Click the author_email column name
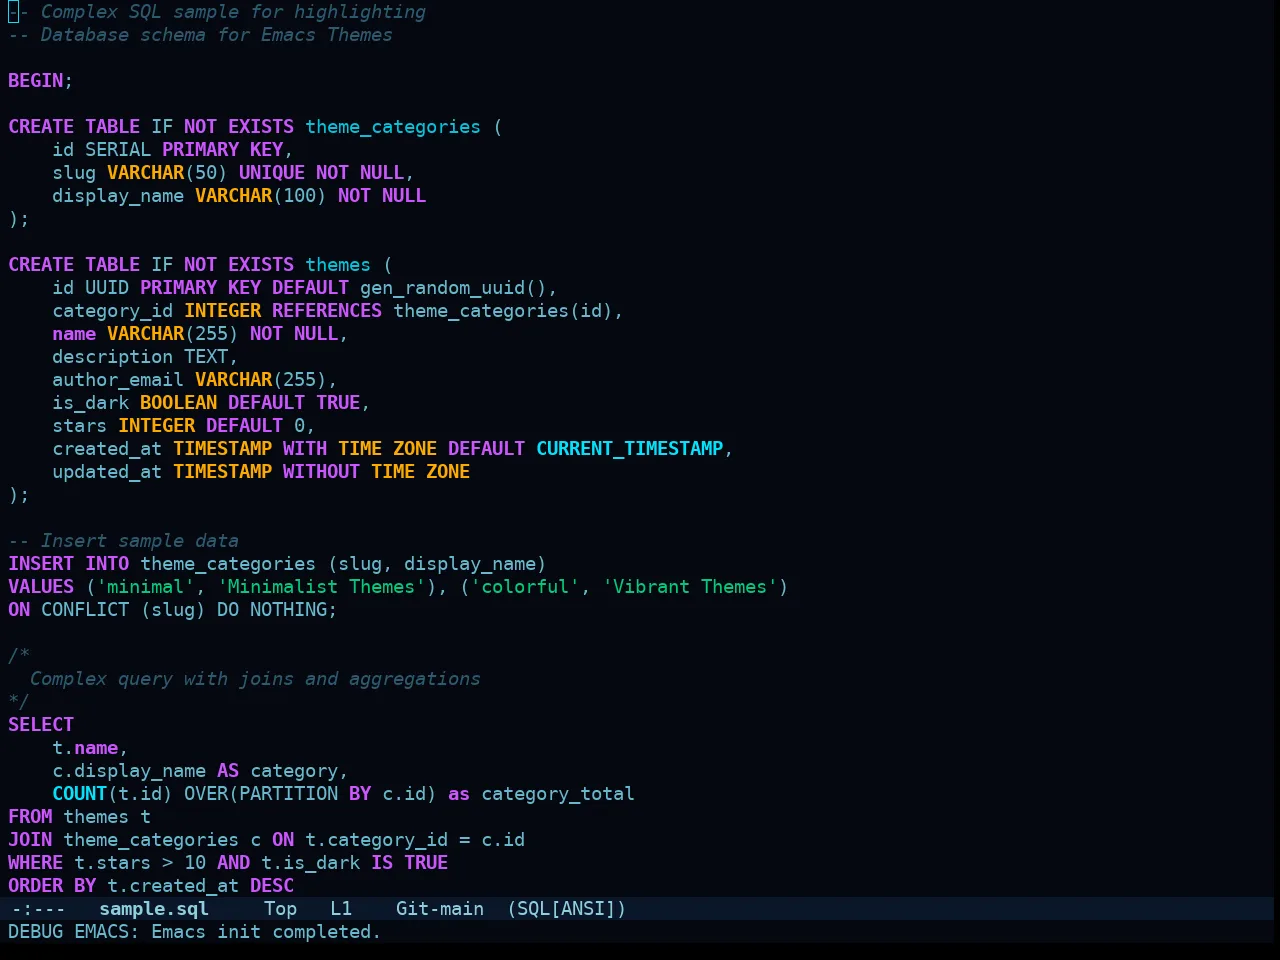The height and width of the screenshot is (960, 1280). [118, 380]
